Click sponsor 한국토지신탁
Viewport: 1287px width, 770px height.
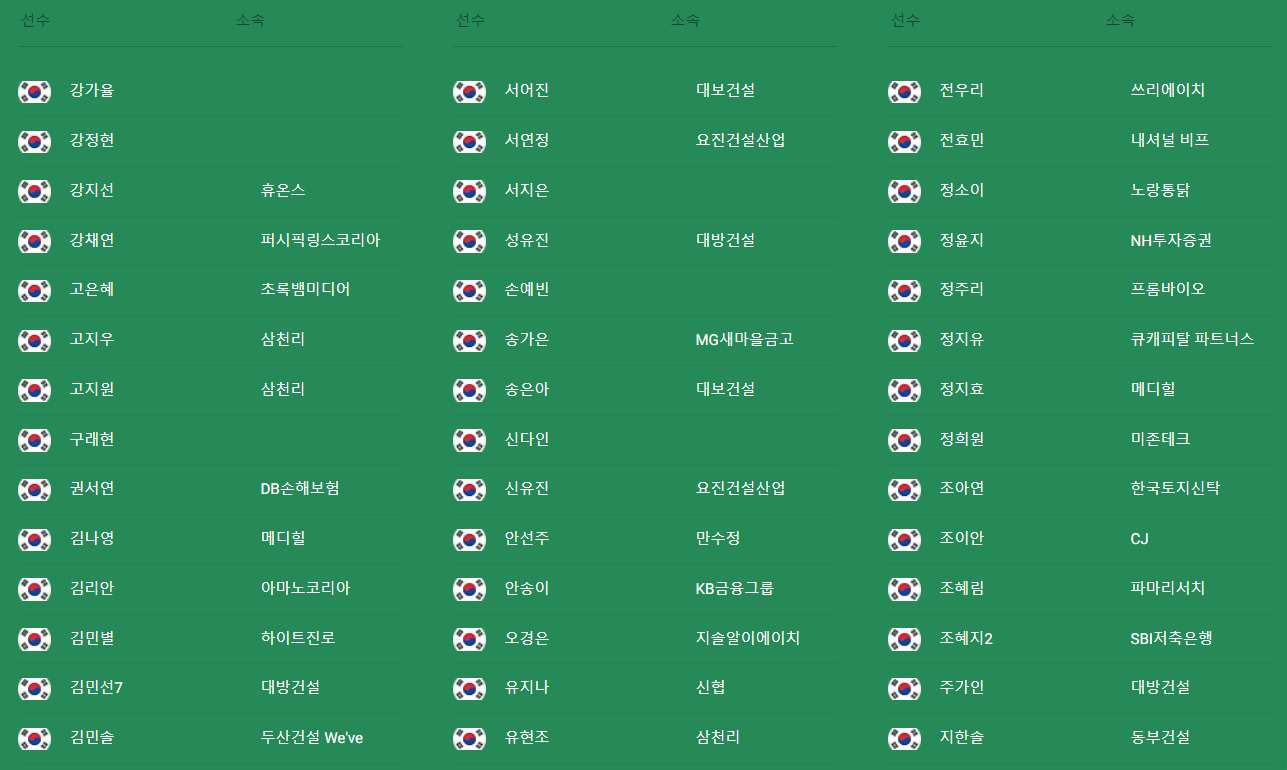1175,488
